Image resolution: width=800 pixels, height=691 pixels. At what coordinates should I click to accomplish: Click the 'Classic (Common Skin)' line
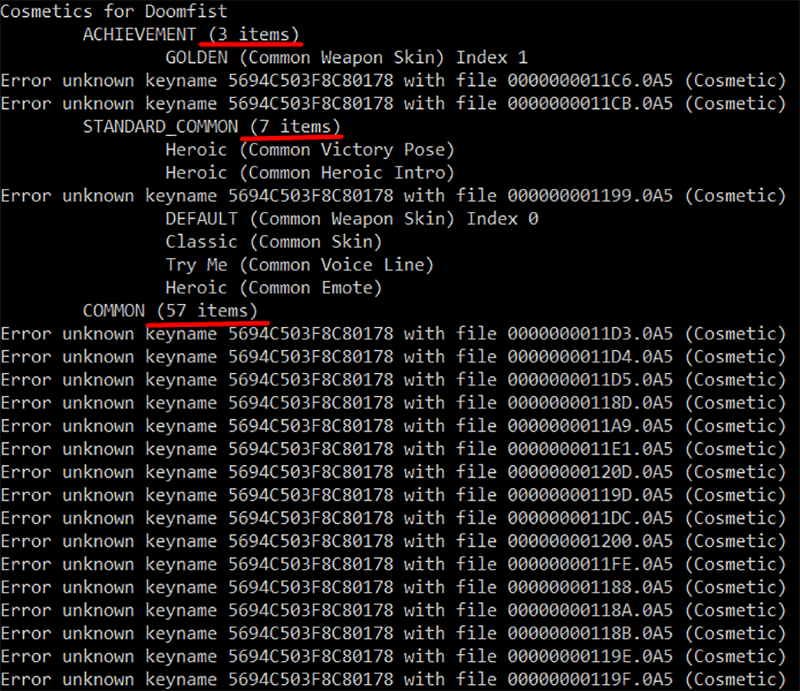tap(273, 242)
